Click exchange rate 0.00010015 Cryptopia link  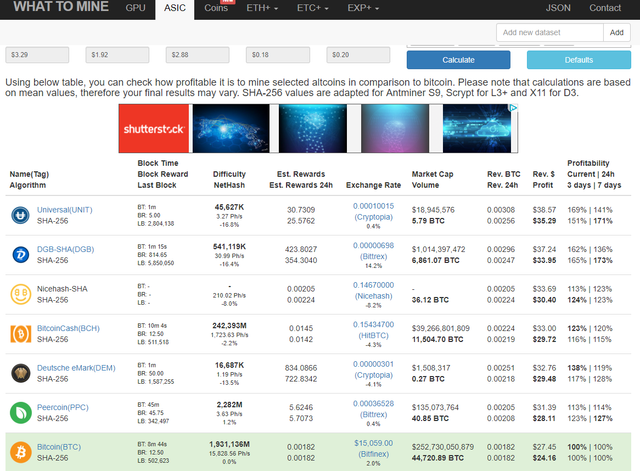373,211
